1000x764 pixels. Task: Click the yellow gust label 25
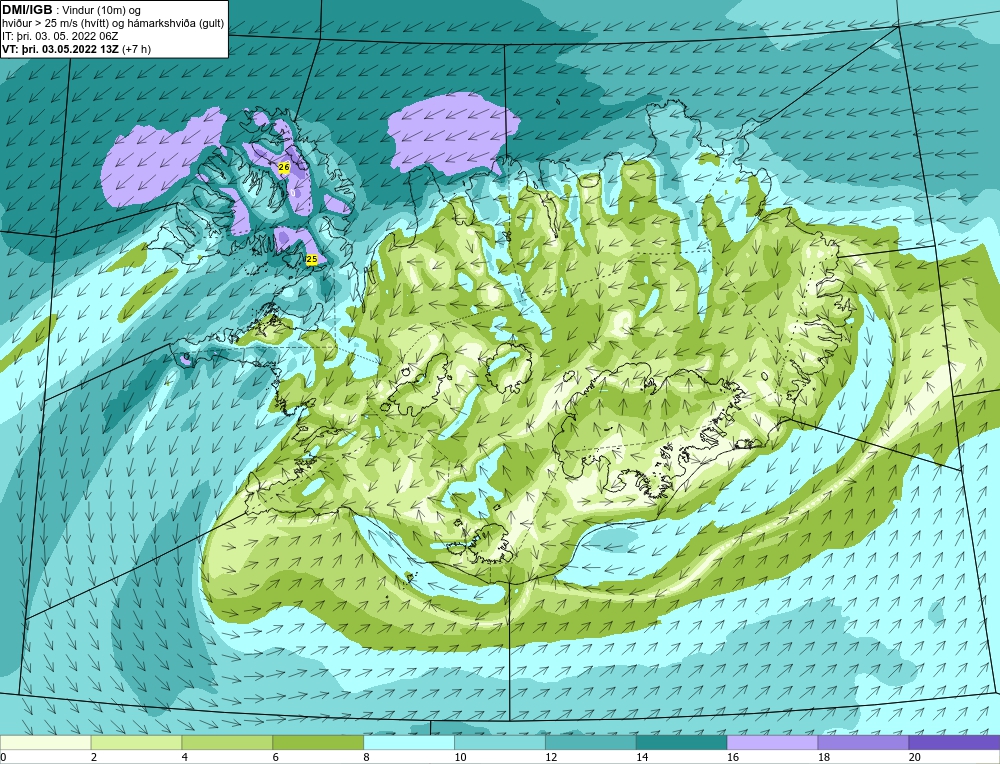pos(312,259)
